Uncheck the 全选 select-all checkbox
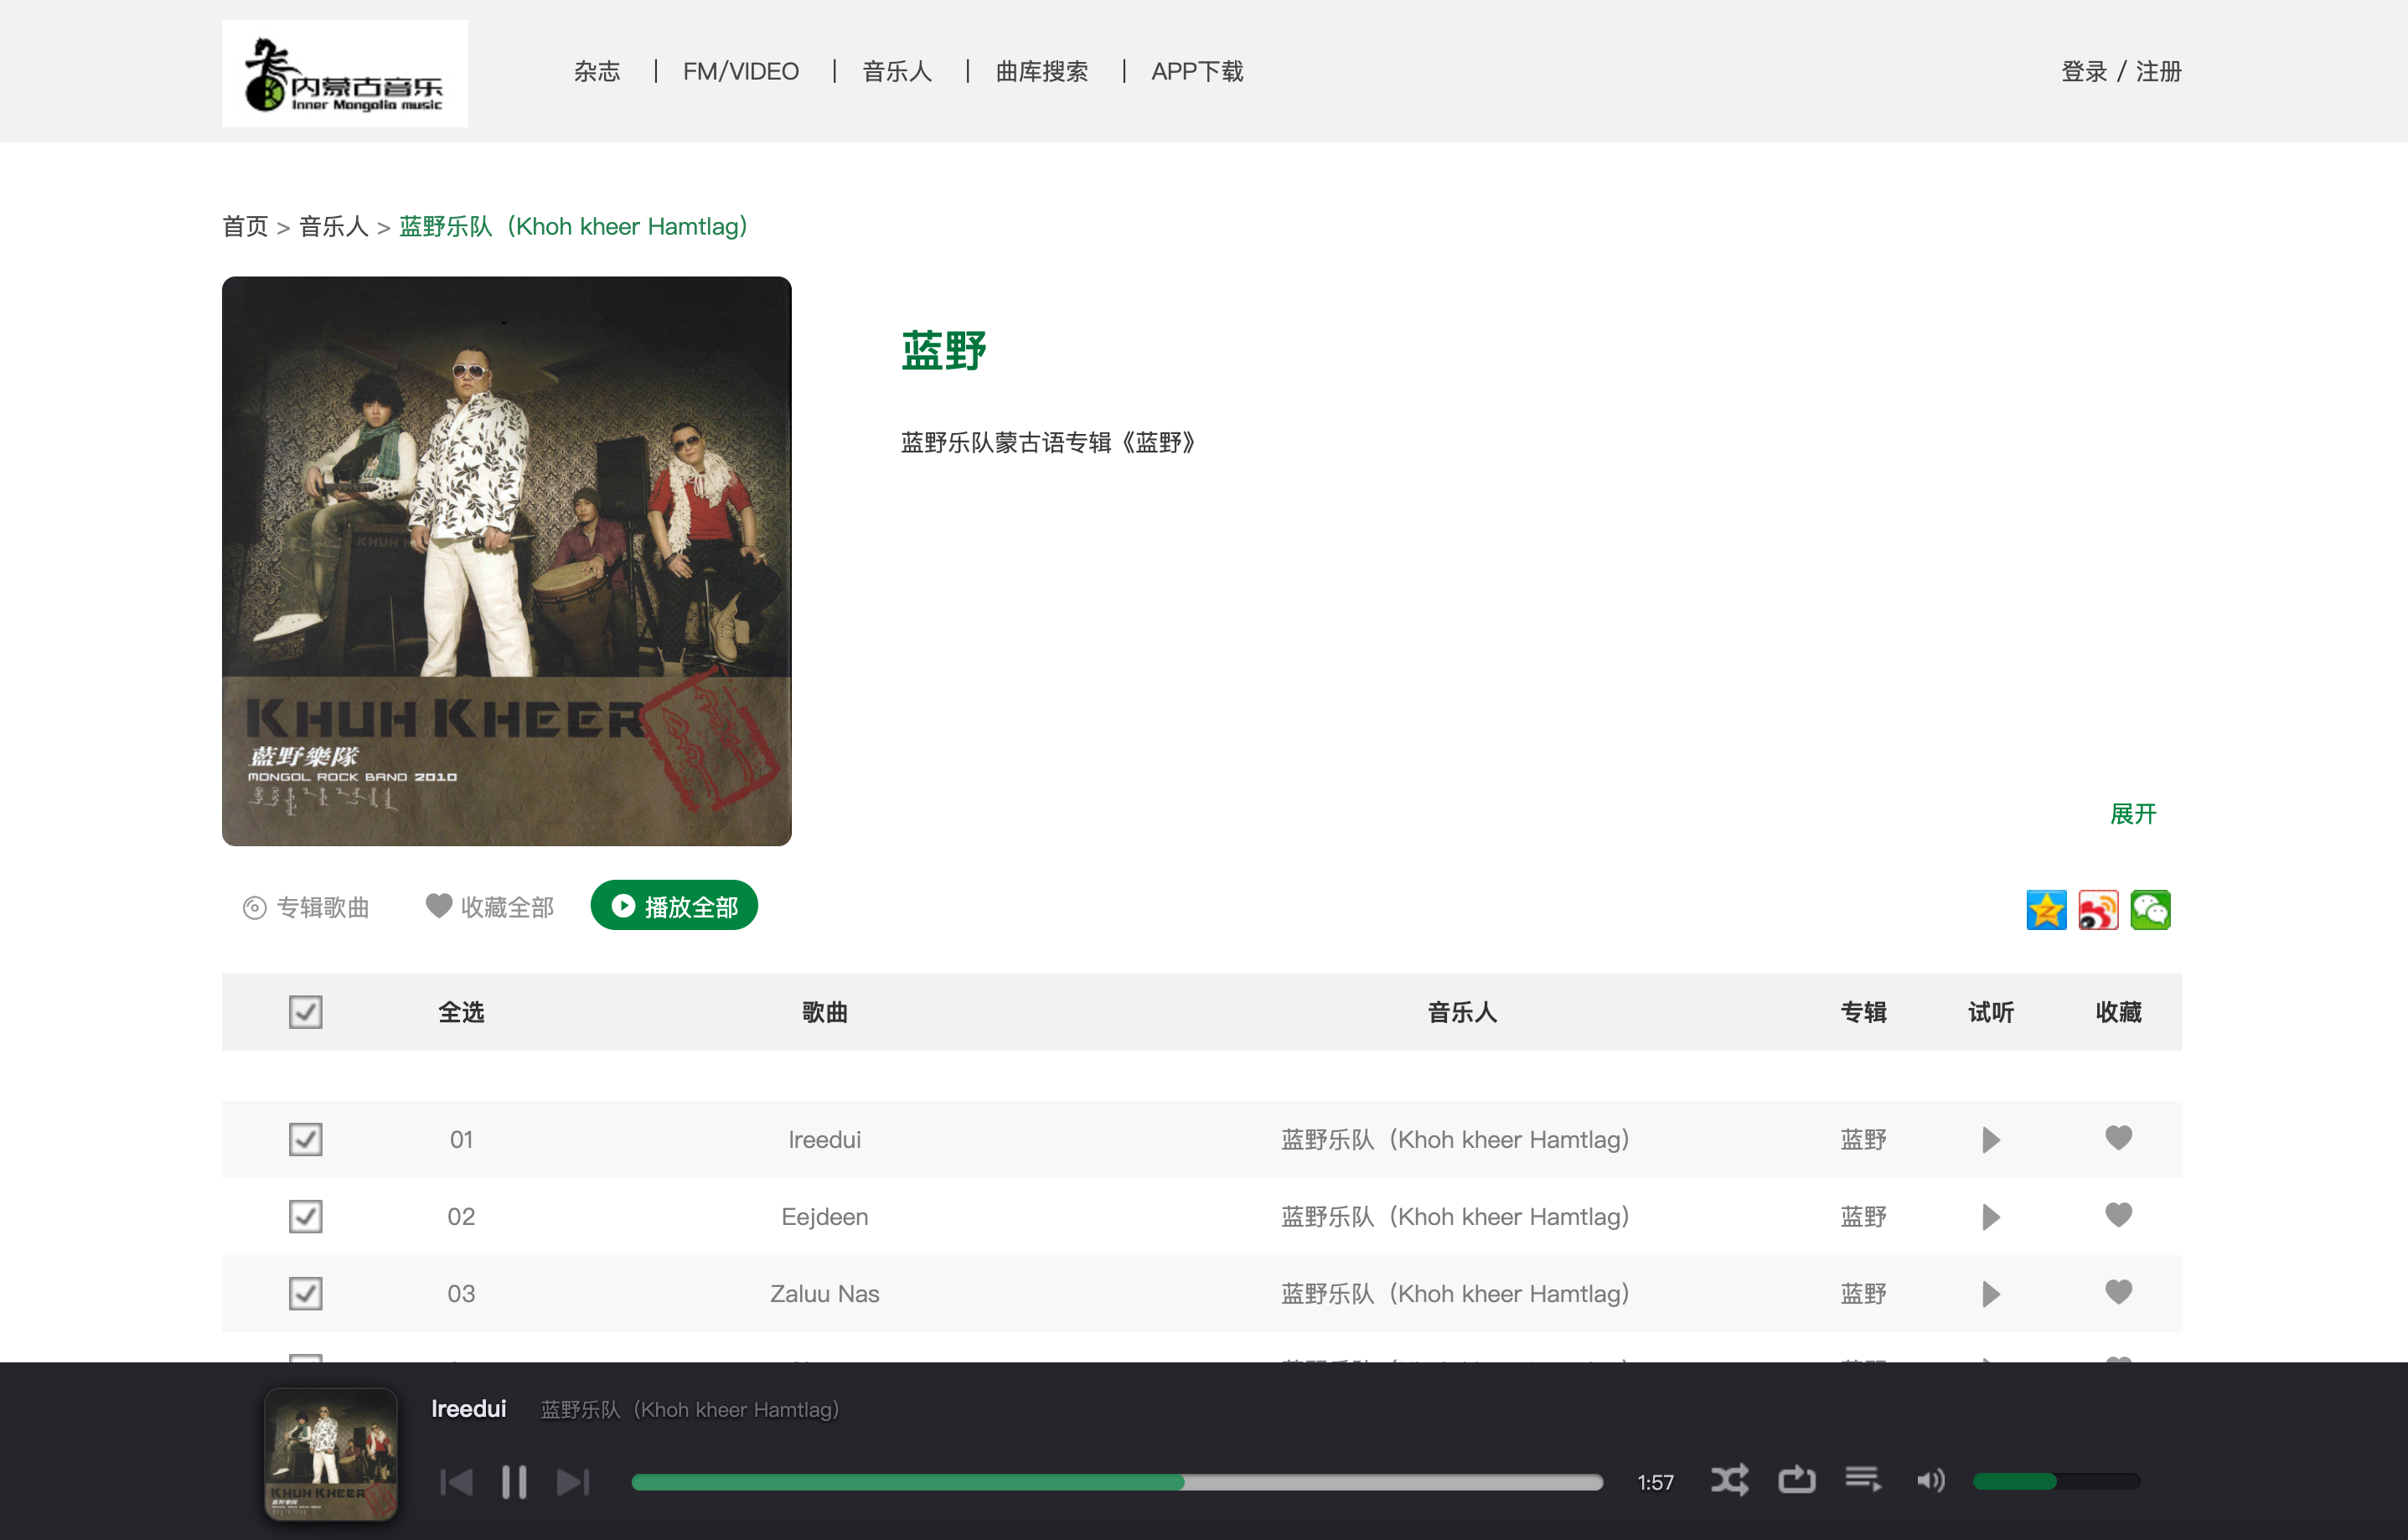2408x1540 pixels. pos(305,1012)
